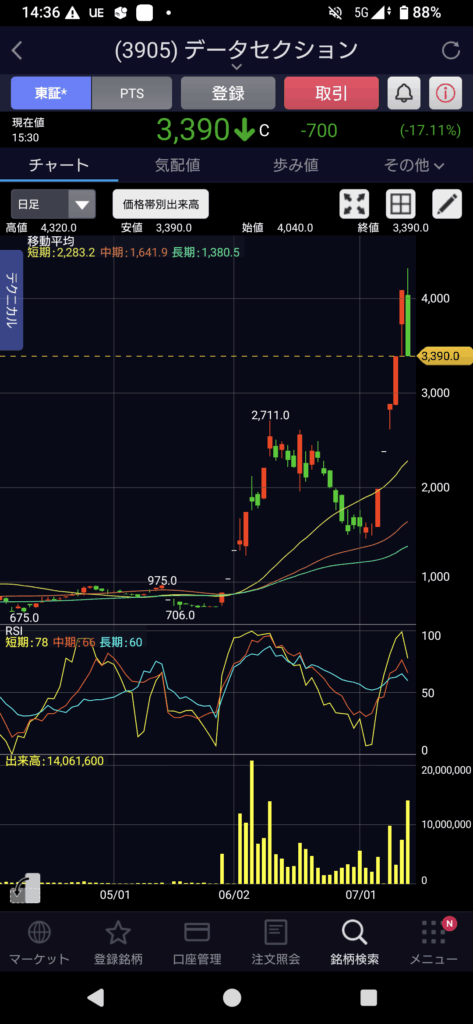Open the red info icon
Image resolution: width=473 pixels, height=1024 pixels.
coord(445,93)
